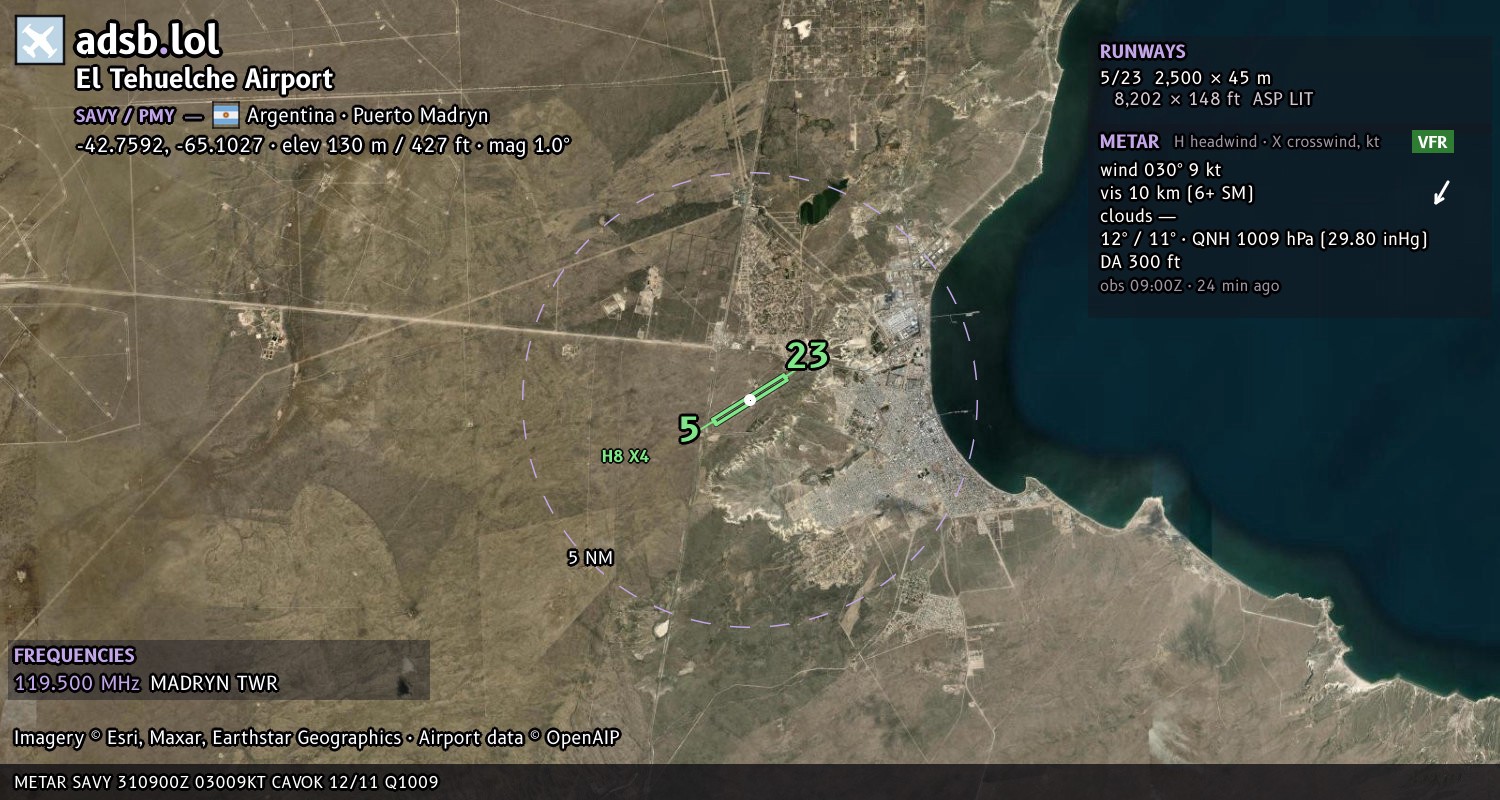Screen dimensions: 1500x800
Task: Click the METAR section heading
Action: coord(1129,142)
